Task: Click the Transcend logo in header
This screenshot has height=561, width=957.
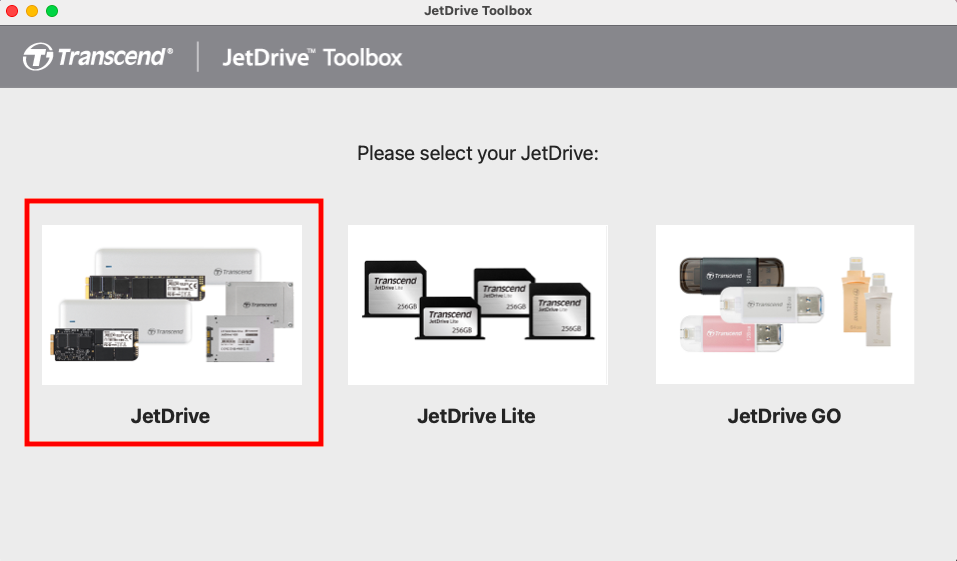Action: 98,57
